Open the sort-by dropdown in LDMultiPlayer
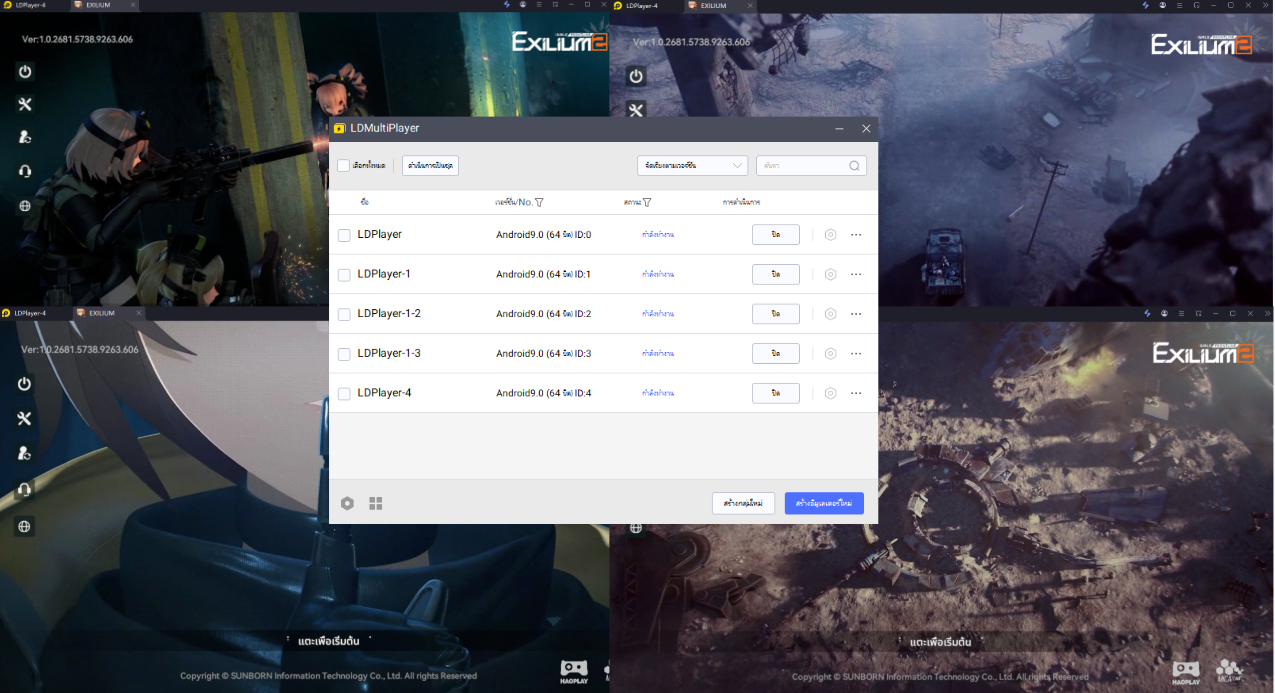 coord(692,166)
